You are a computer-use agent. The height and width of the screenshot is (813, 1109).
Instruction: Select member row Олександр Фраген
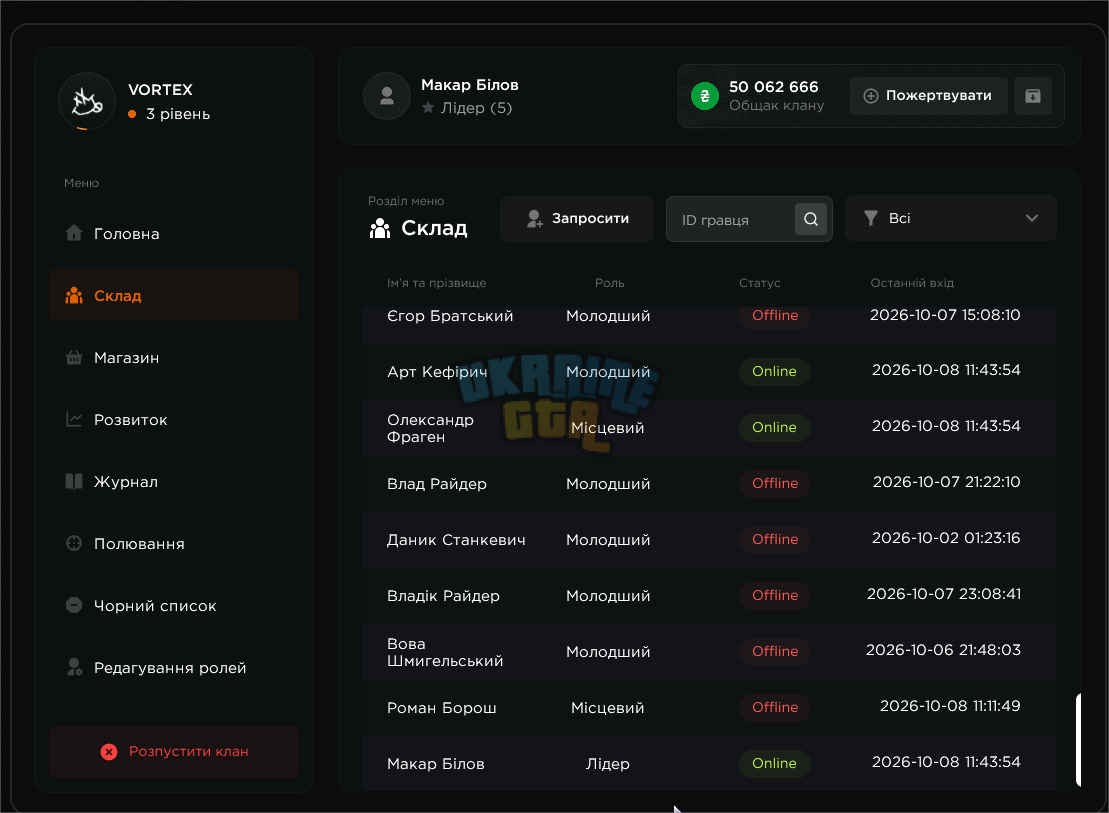coord(709,427)
